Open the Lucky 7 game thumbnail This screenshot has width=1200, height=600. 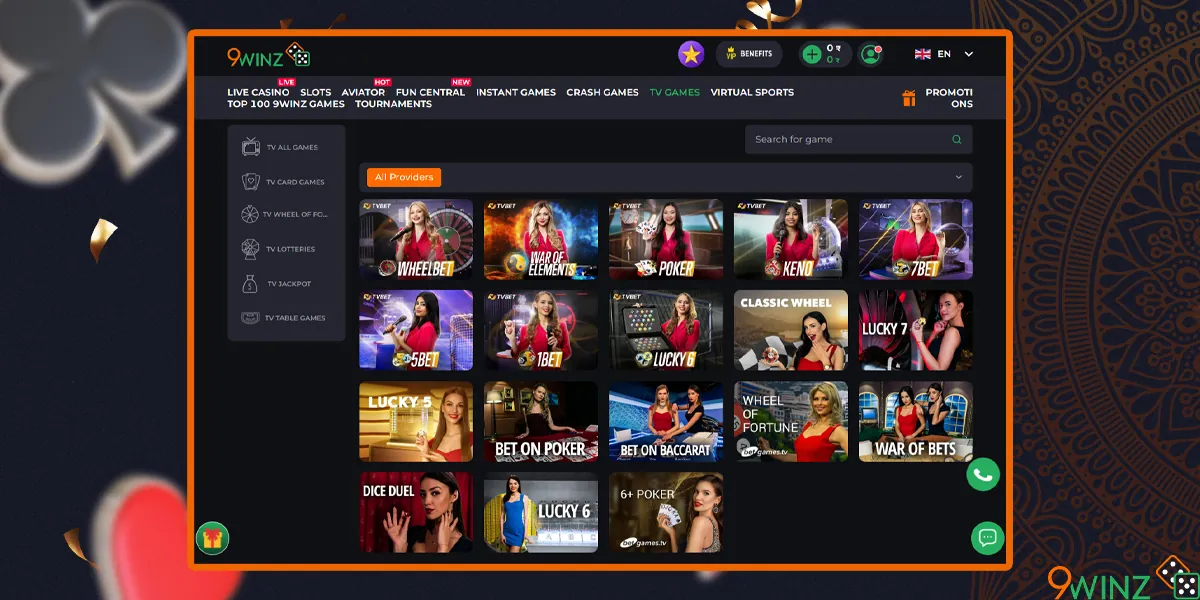point(916,330)
